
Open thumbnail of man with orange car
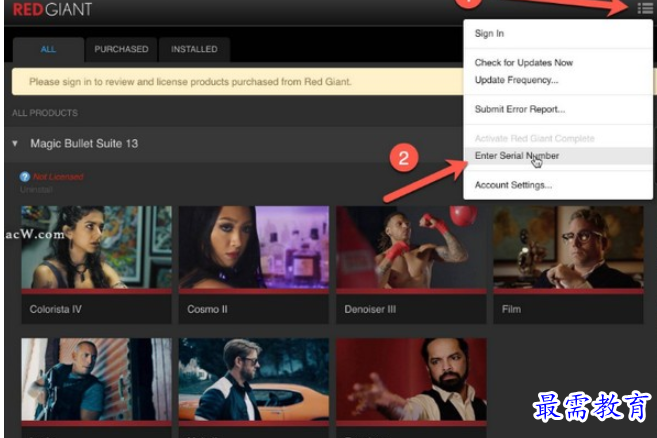253,379
